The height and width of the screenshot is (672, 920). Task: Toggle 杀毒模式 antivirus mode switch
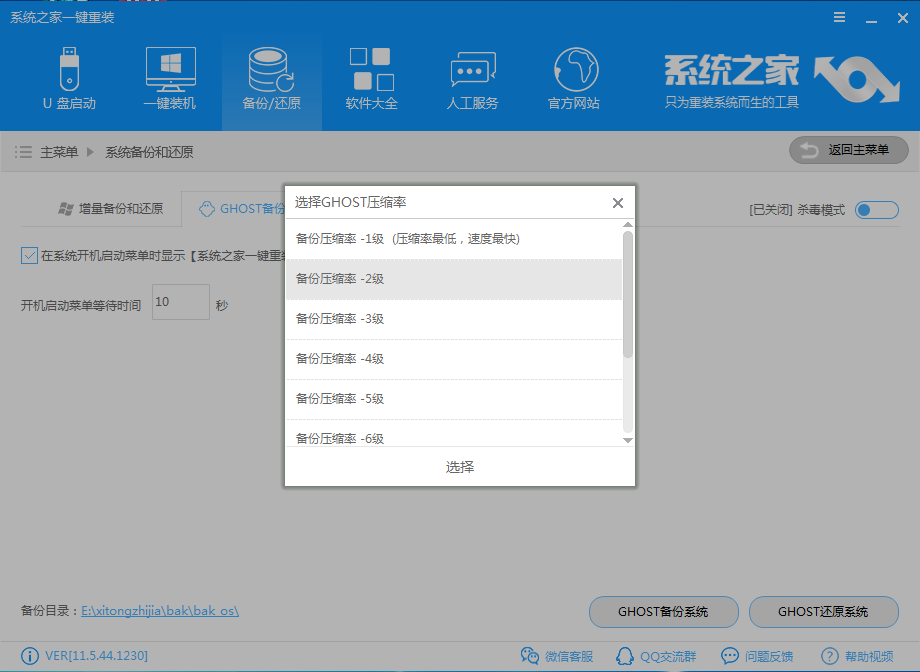[x=876, y=210]
